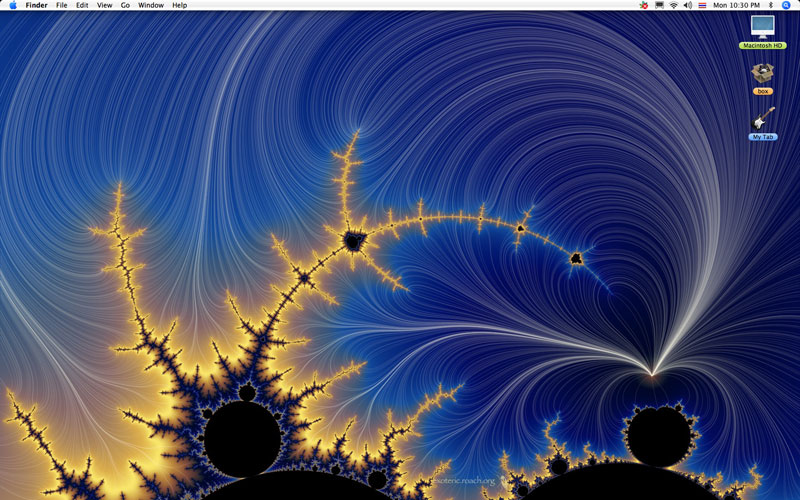Viewport: 800px width, 500px height.
Task: Open the Window menu
Action: click(151, 5)
